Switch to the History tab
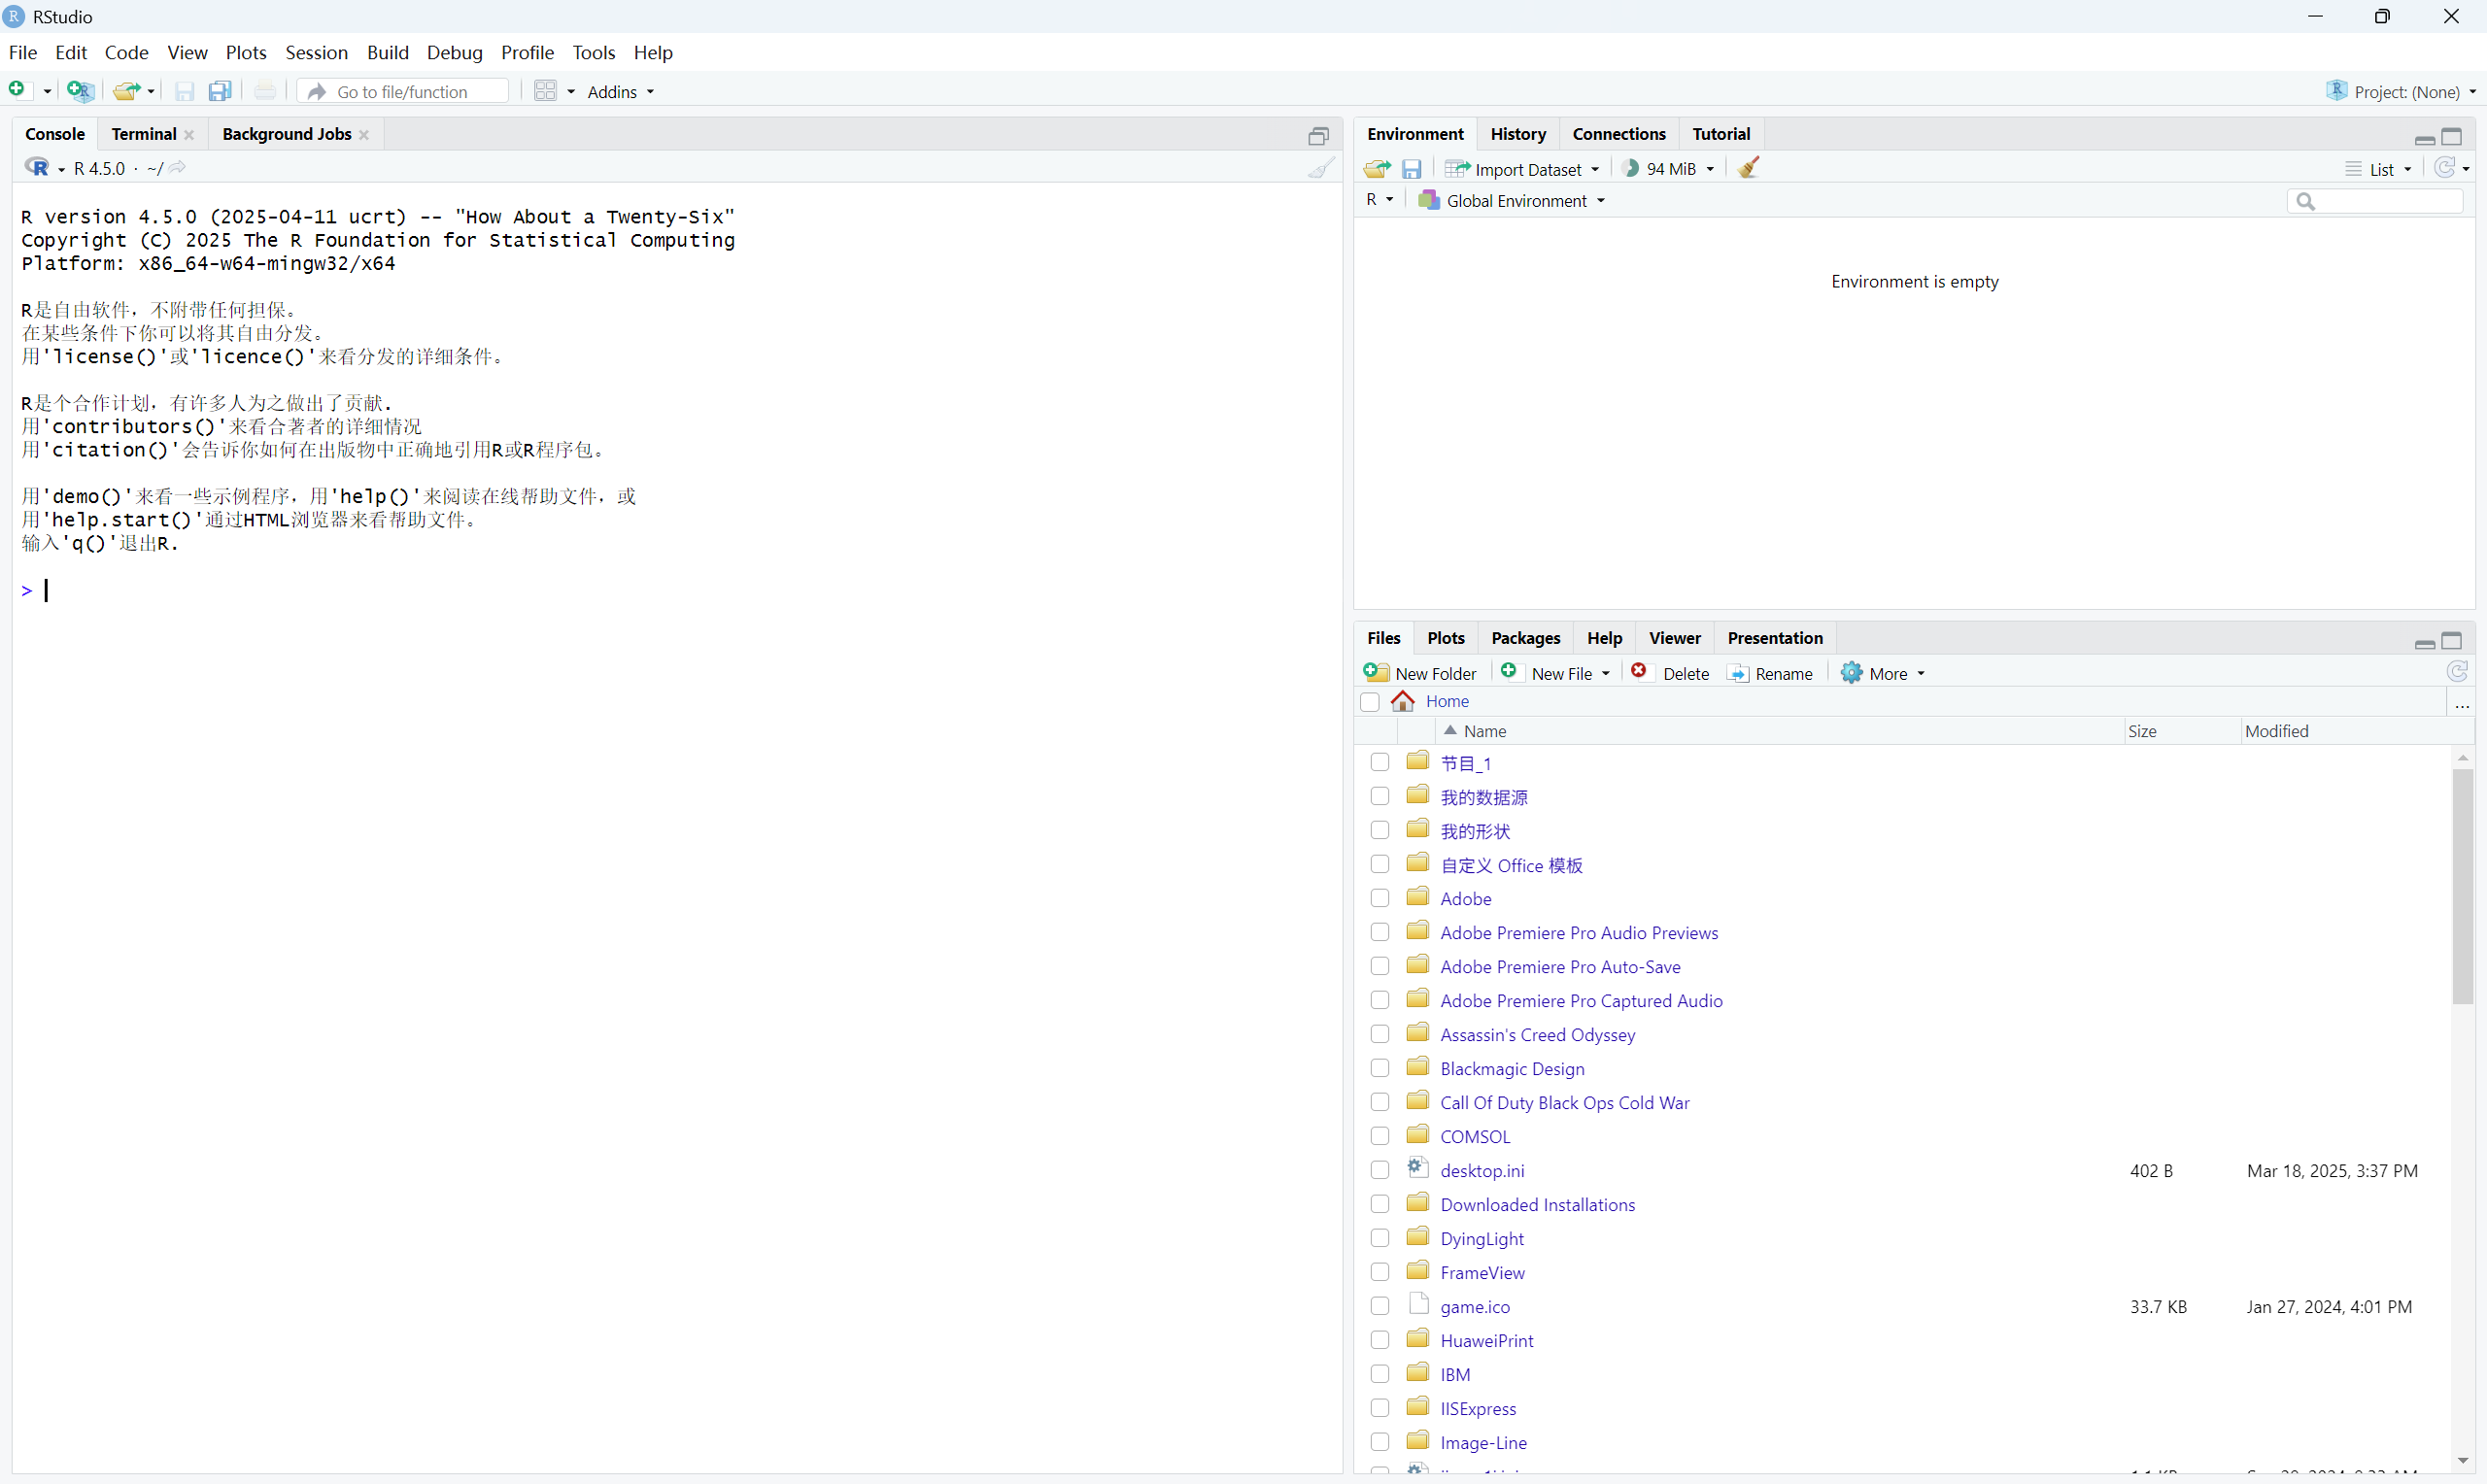Screen dimensions: 2487x1484 pyautogui.click(x=1518, y=134)
